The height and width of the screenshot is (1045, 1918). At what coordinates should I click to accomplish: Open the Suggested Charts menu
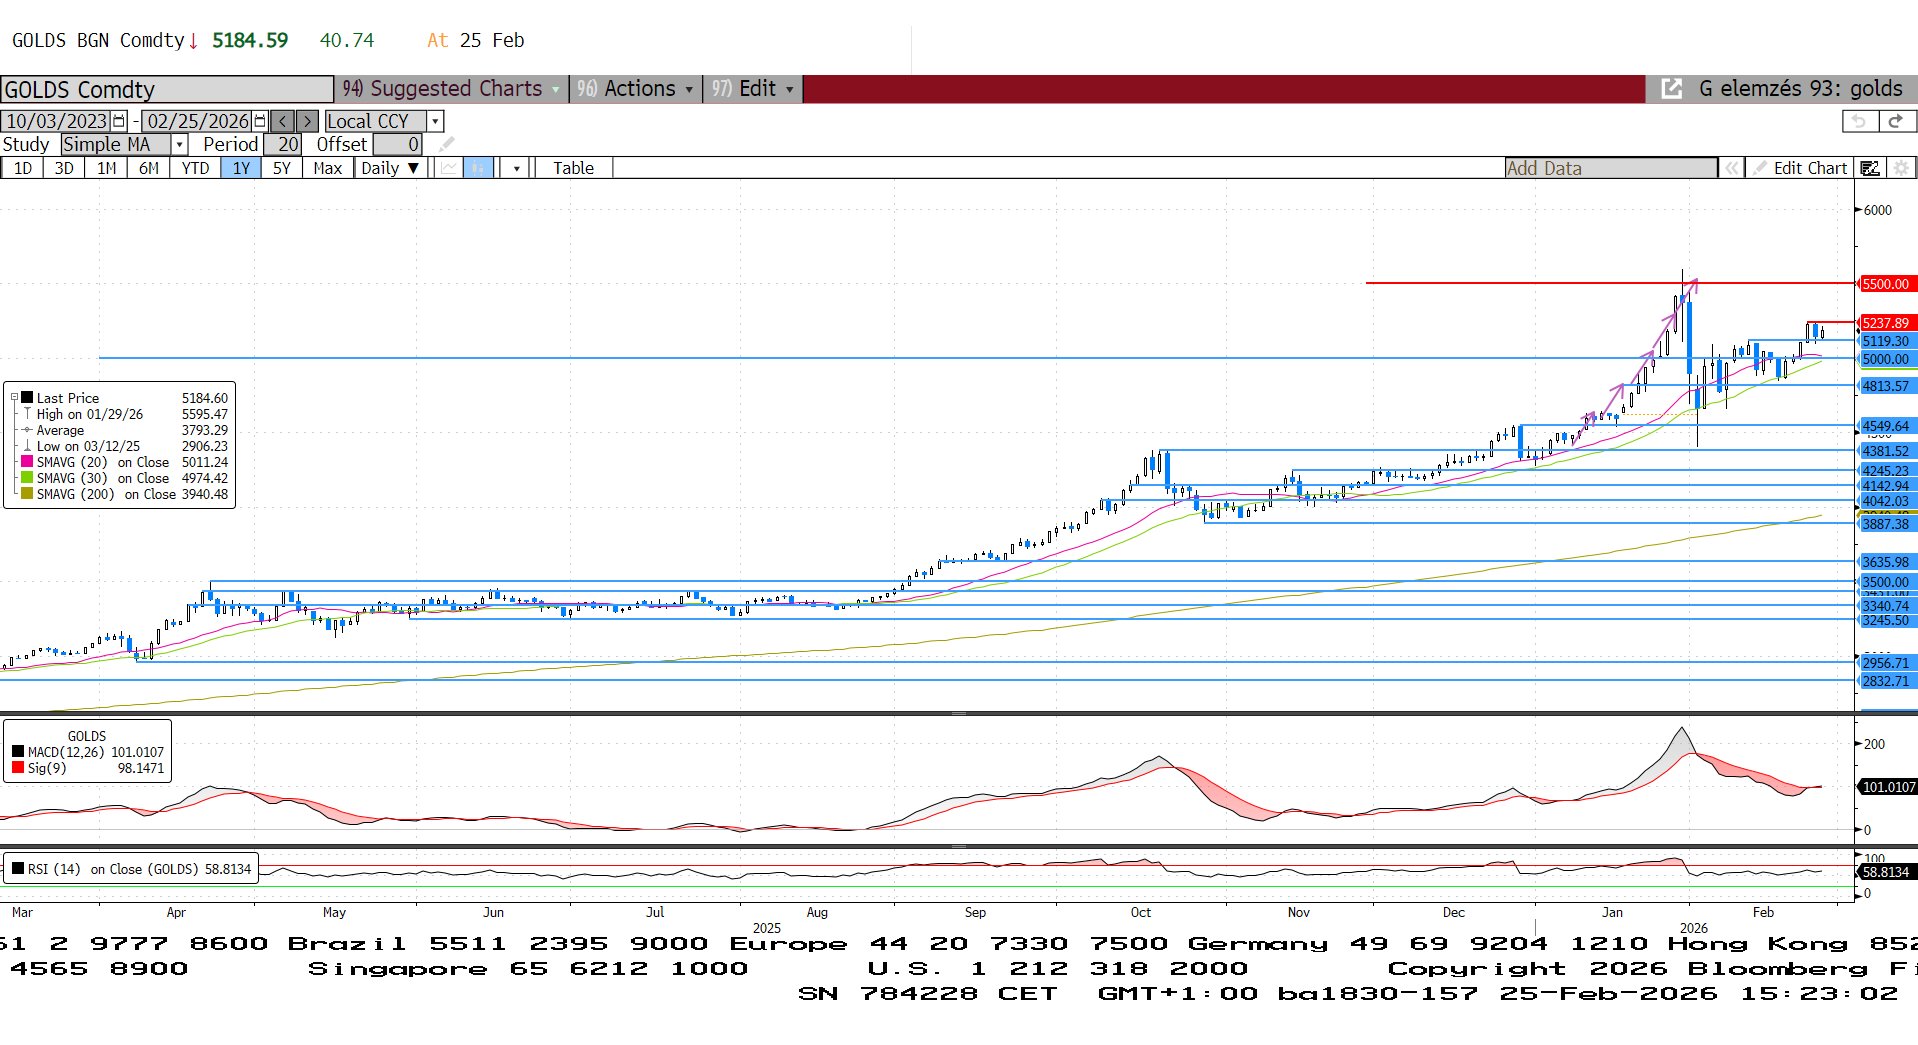coord(452,89)
